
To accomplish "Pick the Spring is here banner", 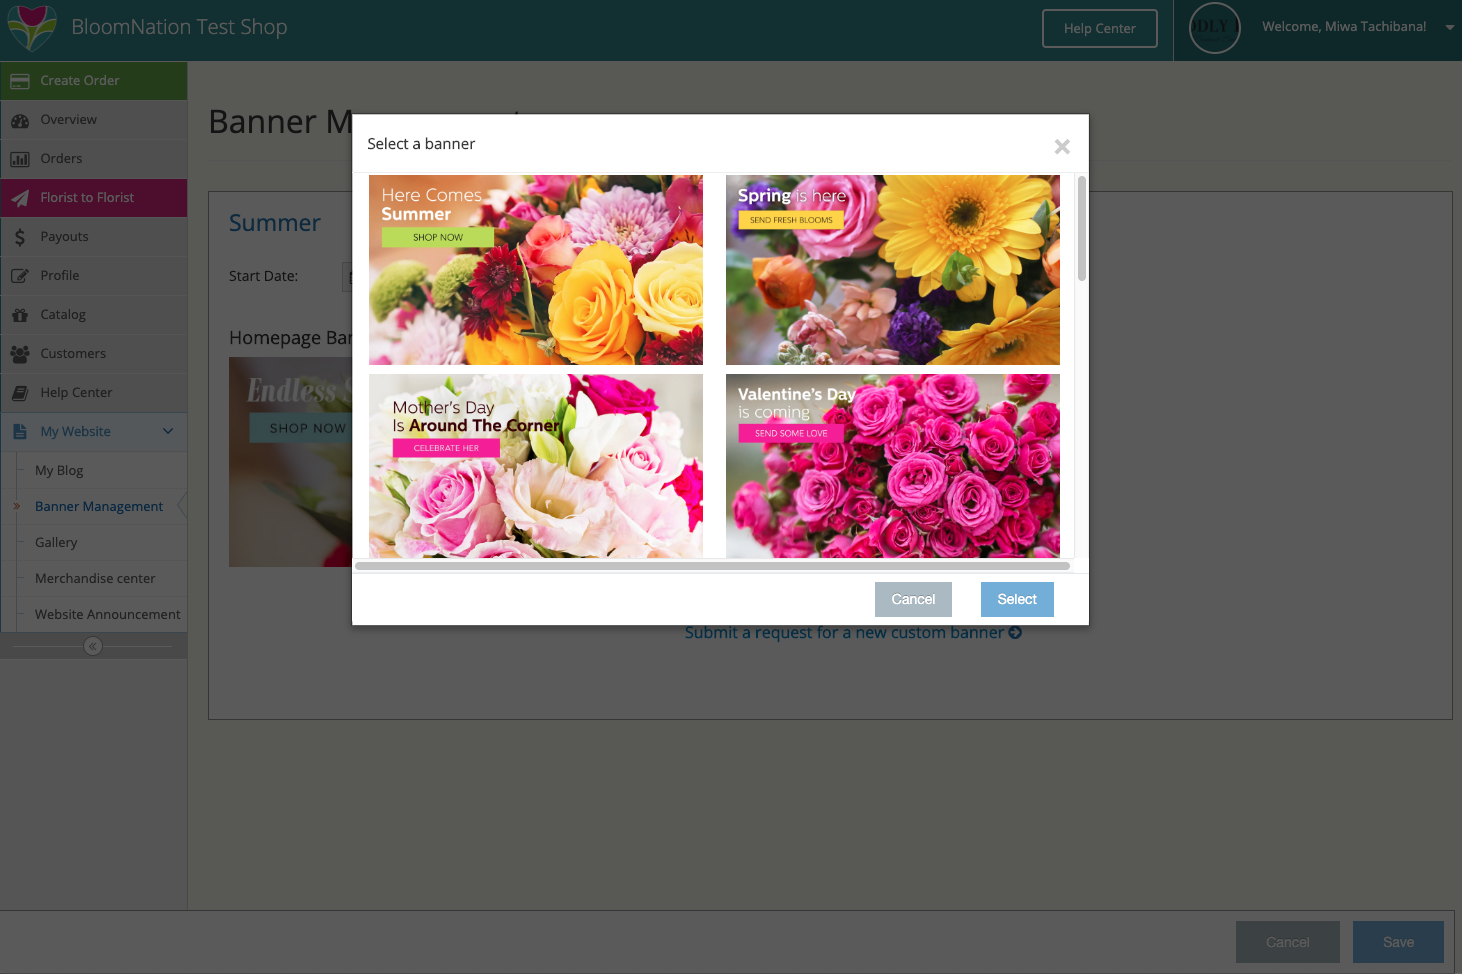I will [892, 270].
